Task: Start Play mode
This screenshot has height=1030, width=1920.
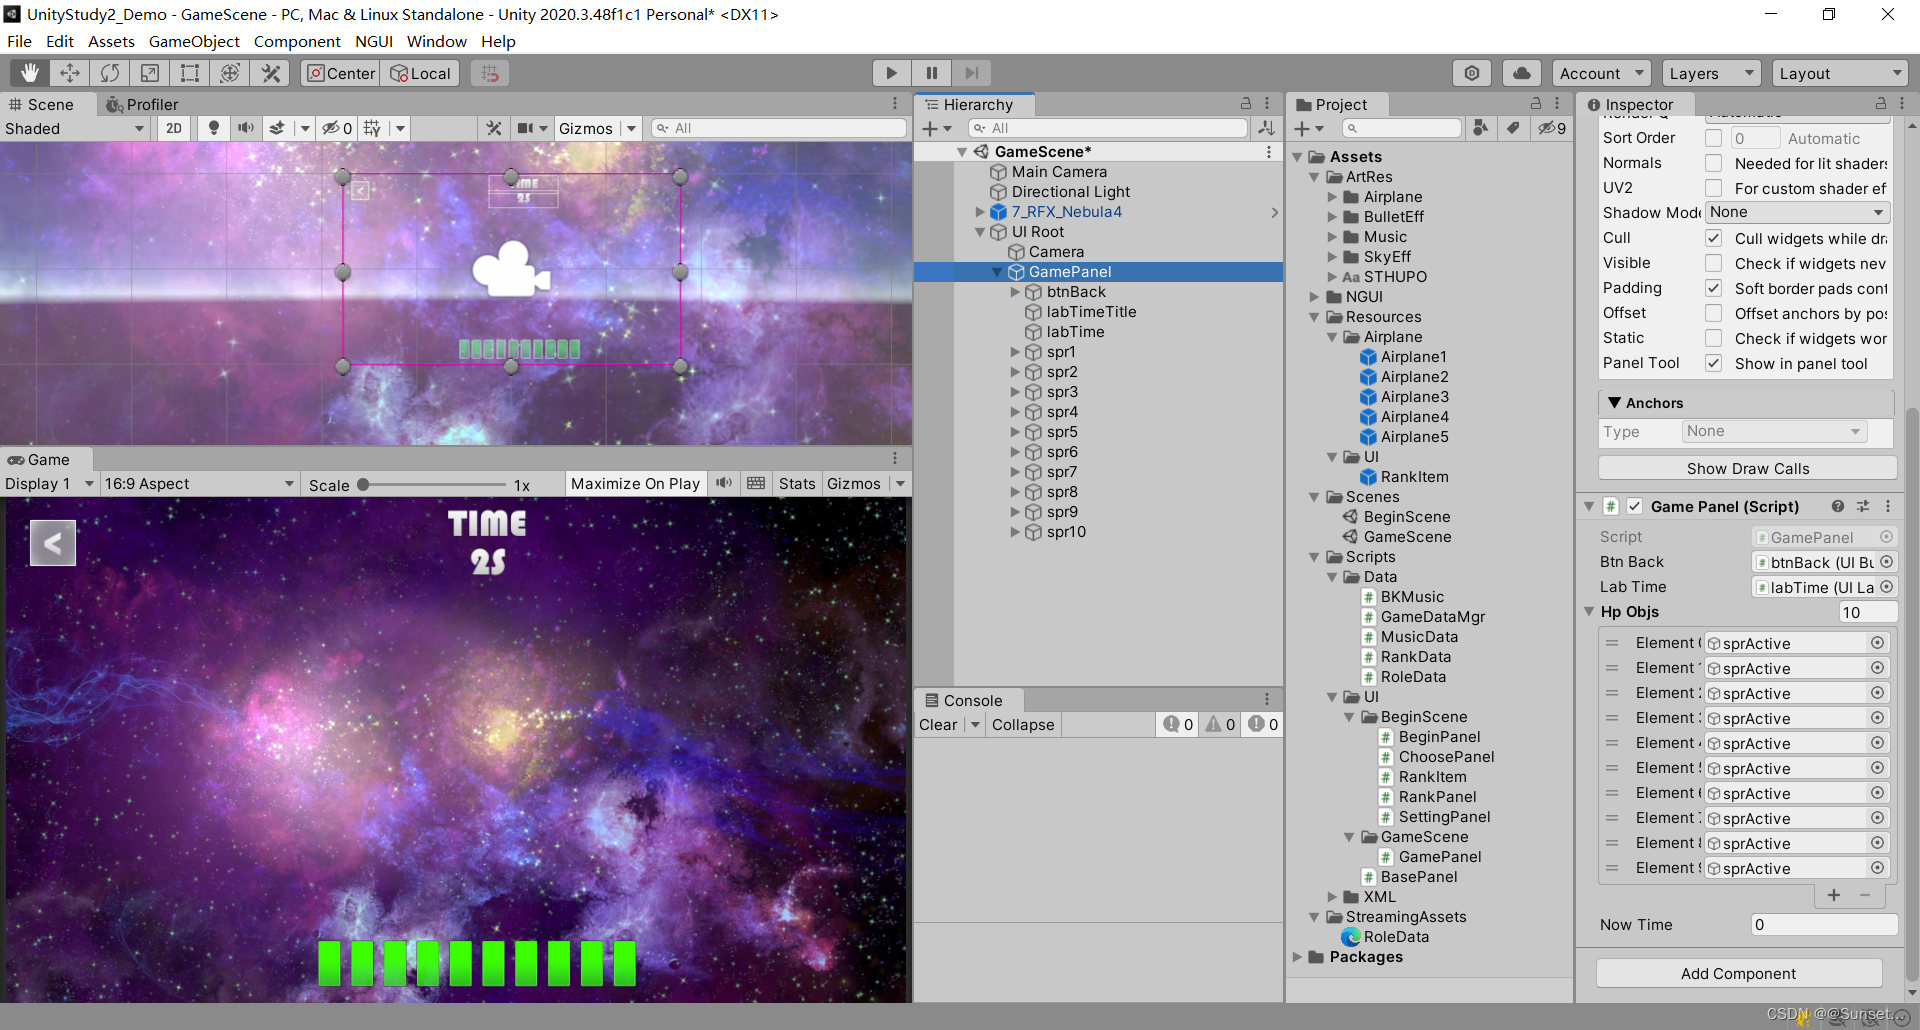Action: (891, 73)
